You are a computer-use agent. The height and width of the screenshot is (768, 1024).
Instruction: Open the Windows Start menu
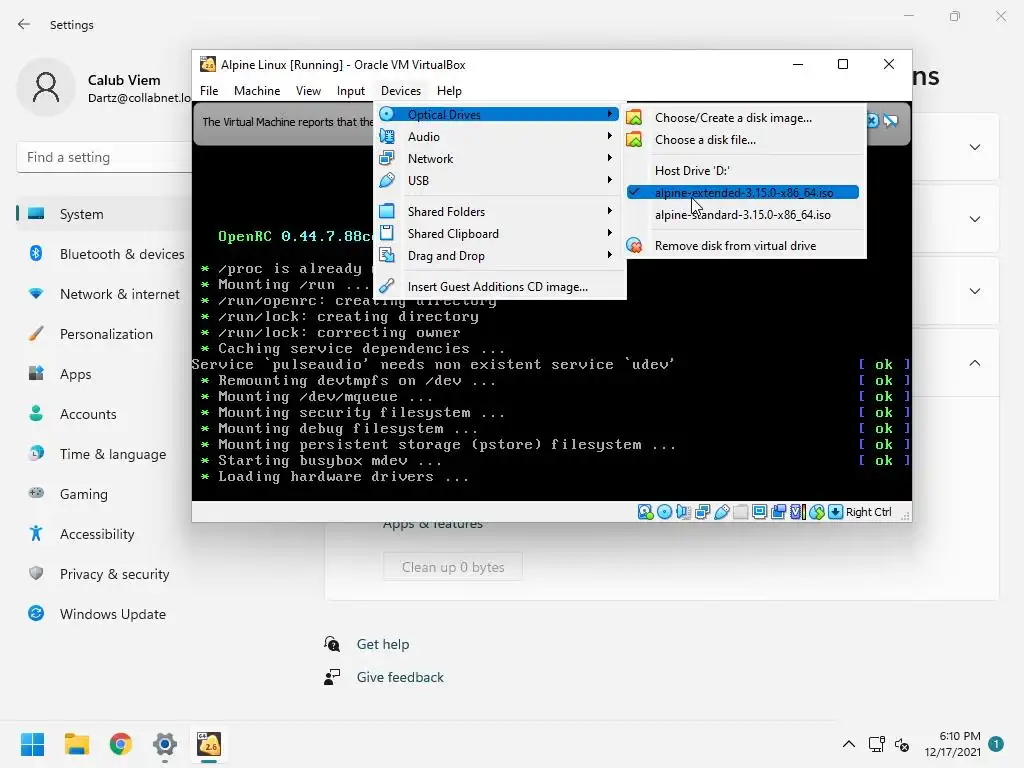click(x=32, y=744)
